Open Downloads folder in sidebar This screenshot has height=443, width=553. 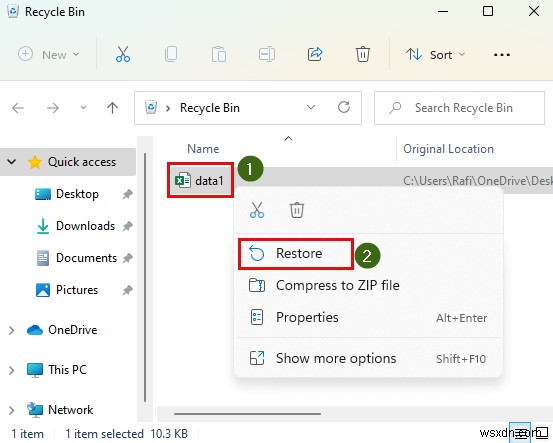click(85, 226)
